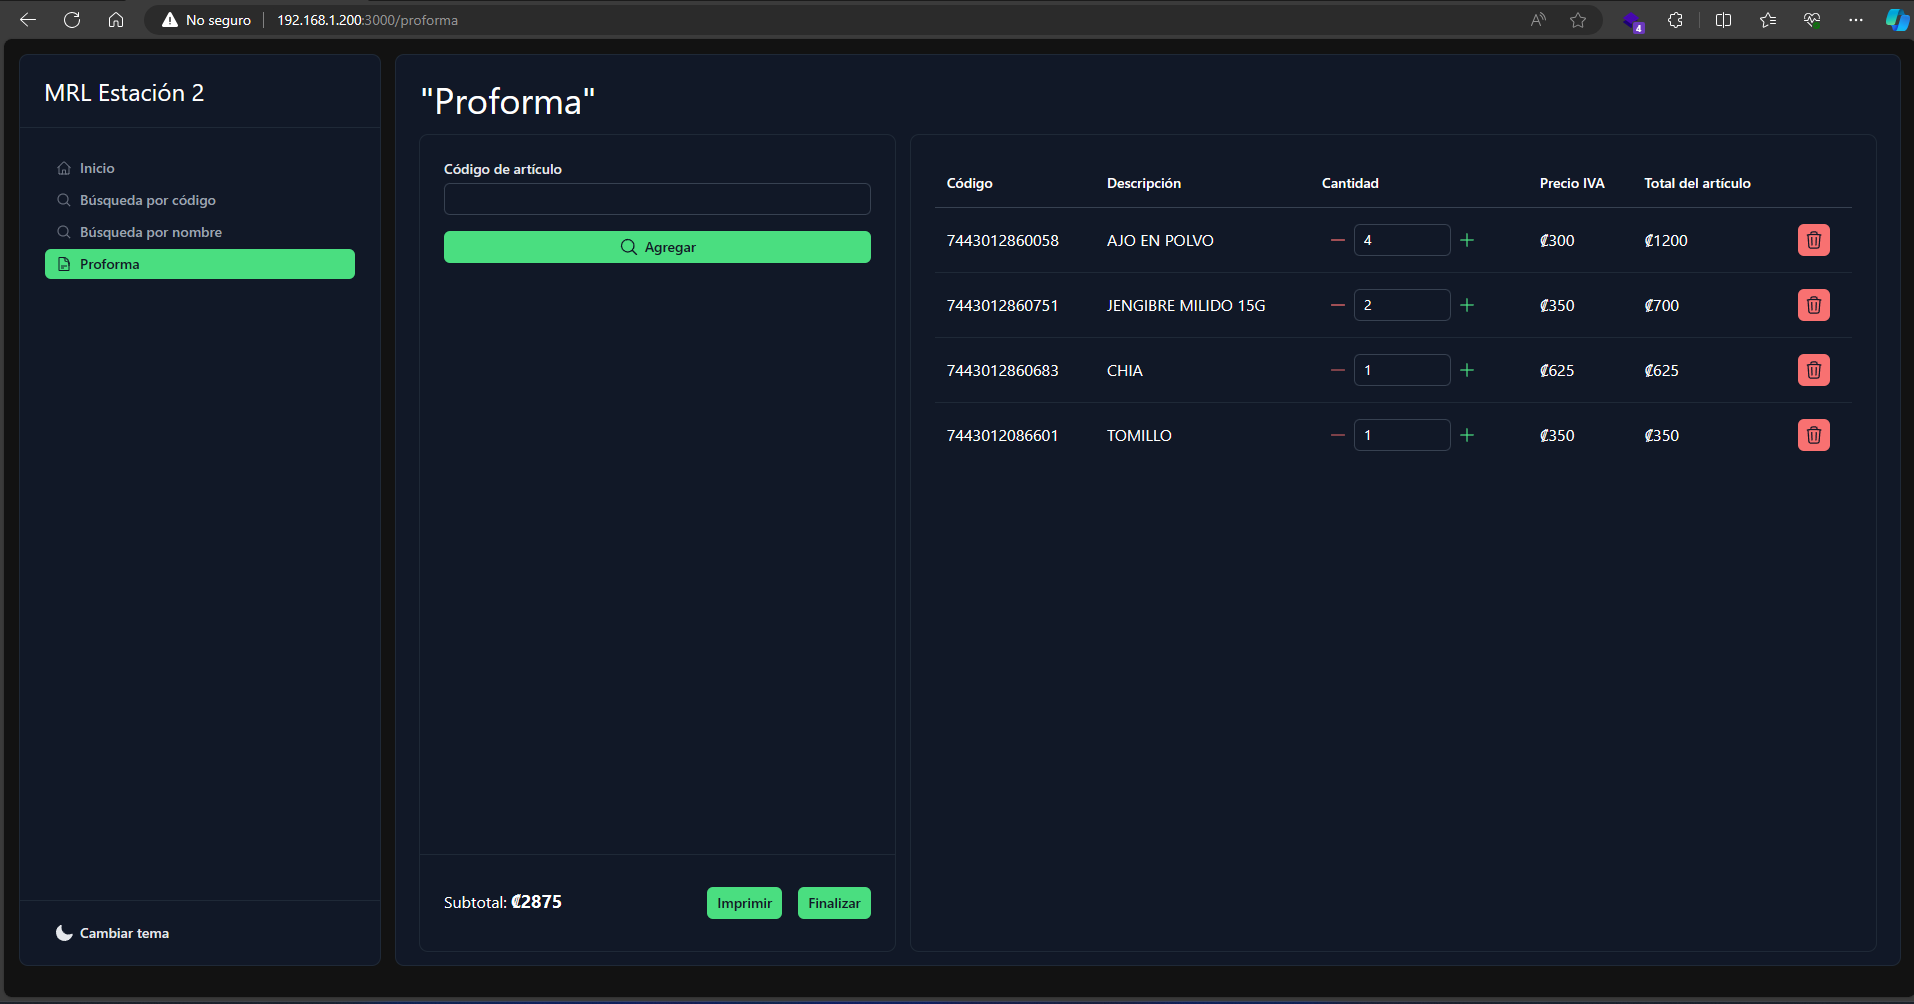This screenshot has height=1004, width=1914.
Task: Go back in the browser
Action: click(28, 20)
